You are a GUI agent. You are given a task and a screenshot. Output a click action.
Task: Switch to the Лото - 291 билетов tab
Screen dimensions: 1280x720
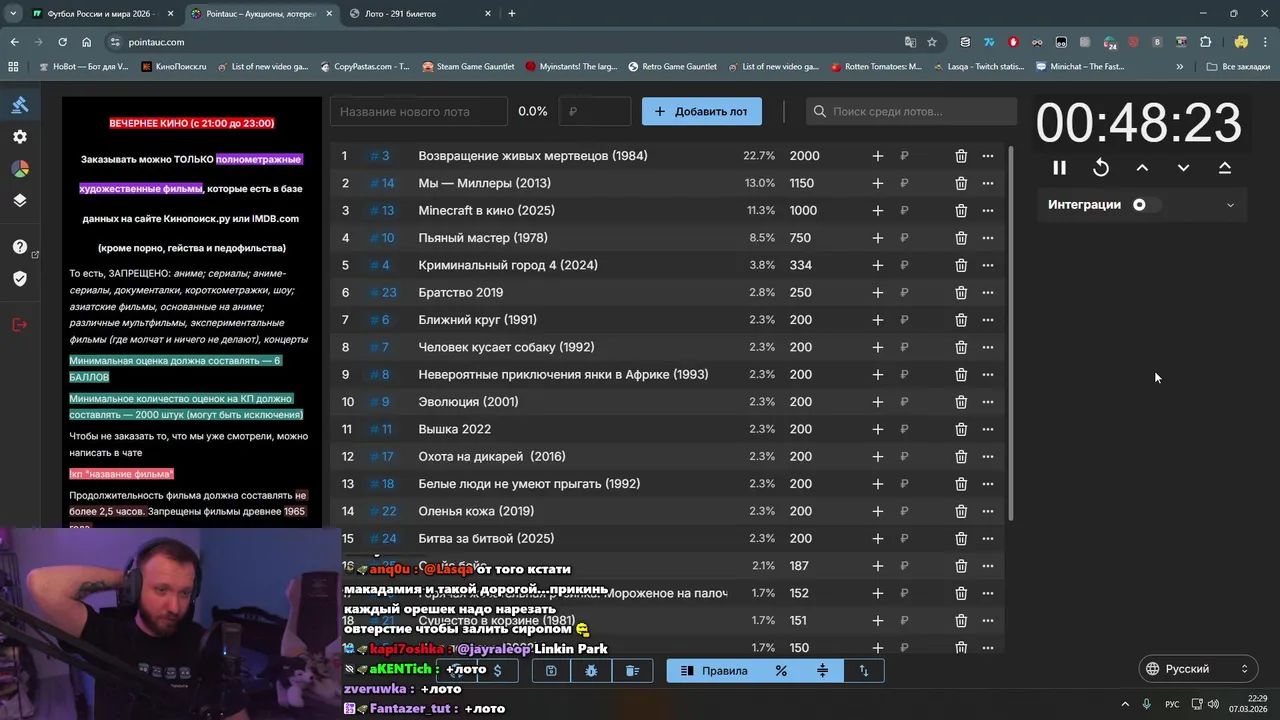(419, 14)
